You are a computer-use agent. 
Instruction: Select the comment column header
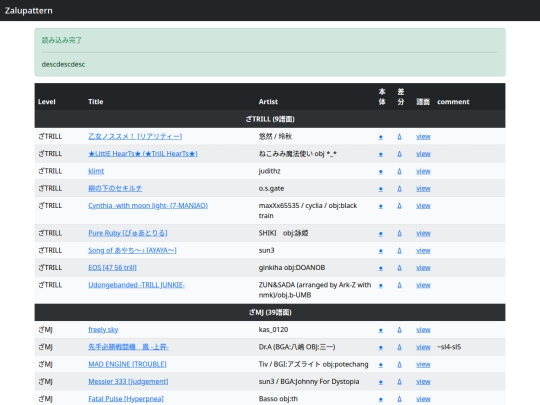453,102
